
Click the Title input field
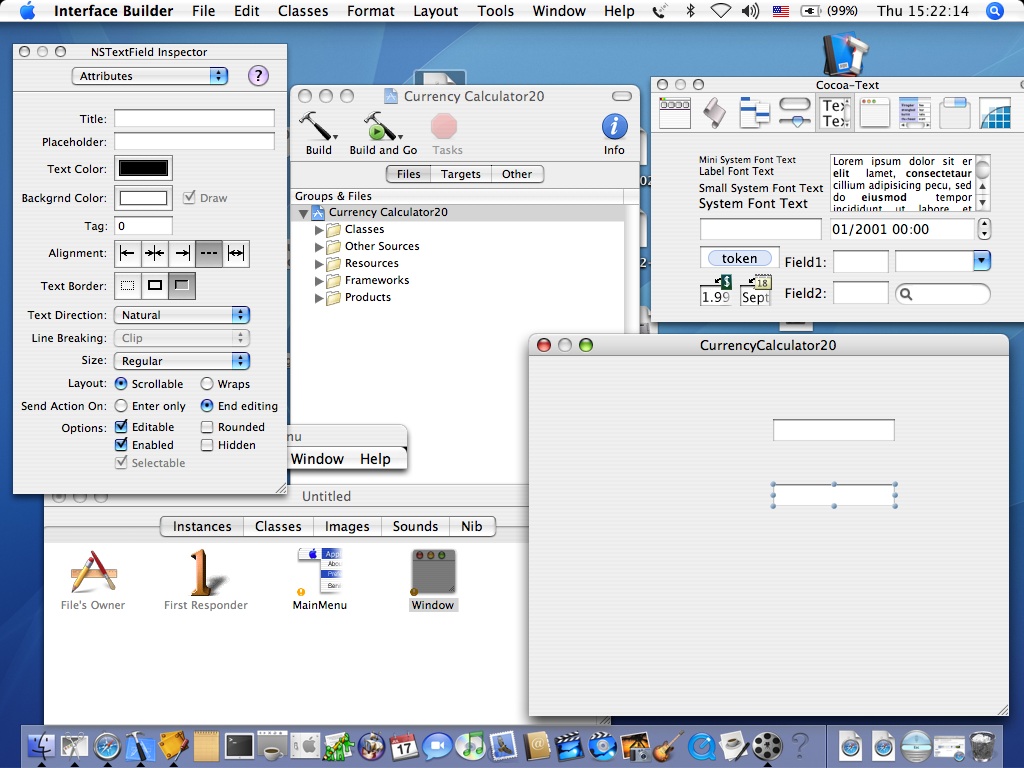(194, 118)
